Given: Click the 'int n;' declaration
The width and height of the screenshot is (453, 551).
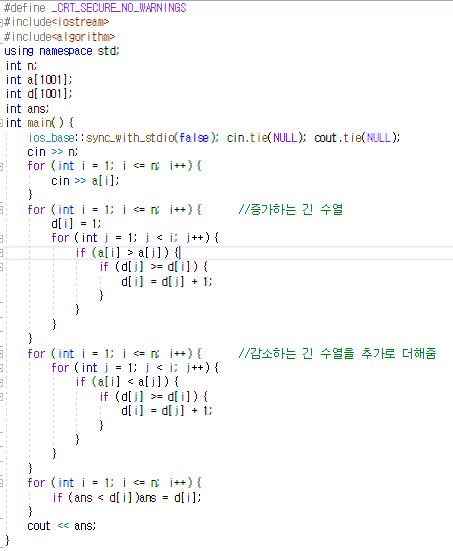Looking at the screenshot, I should pos(21,66).
